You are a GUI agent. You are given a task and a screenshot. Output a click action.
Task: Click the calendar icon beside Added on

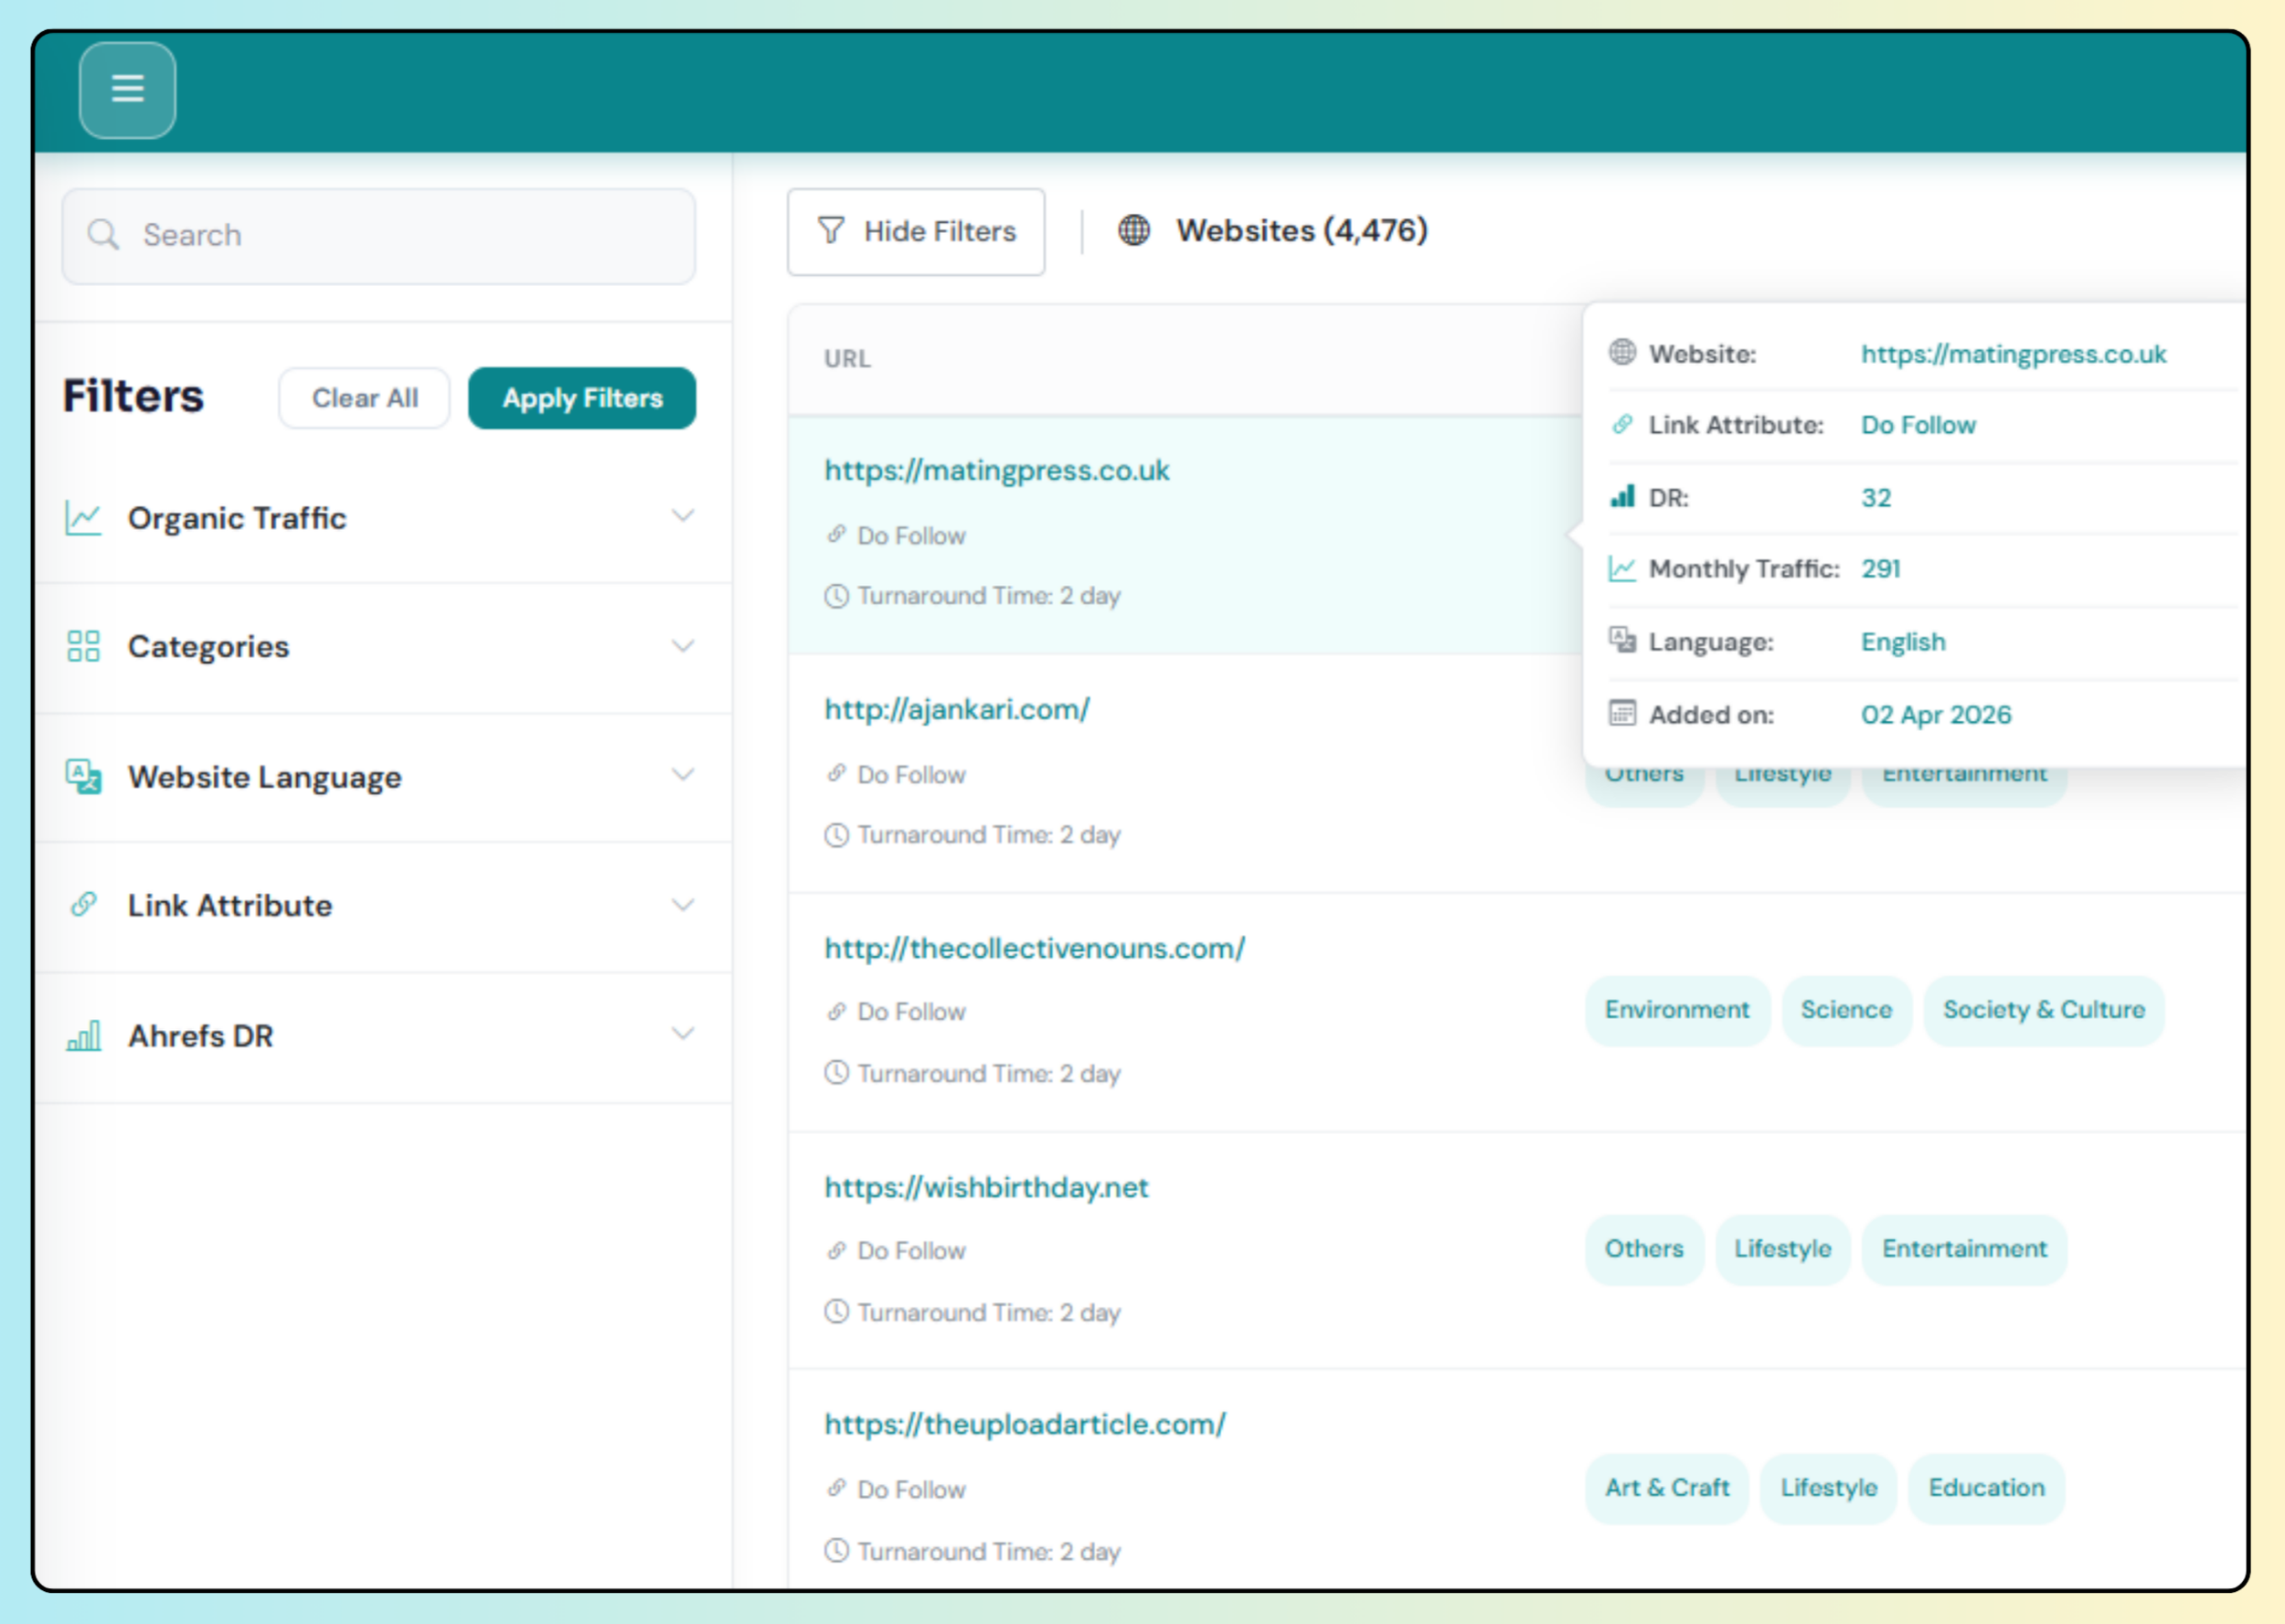click(x=1622, y=713)
